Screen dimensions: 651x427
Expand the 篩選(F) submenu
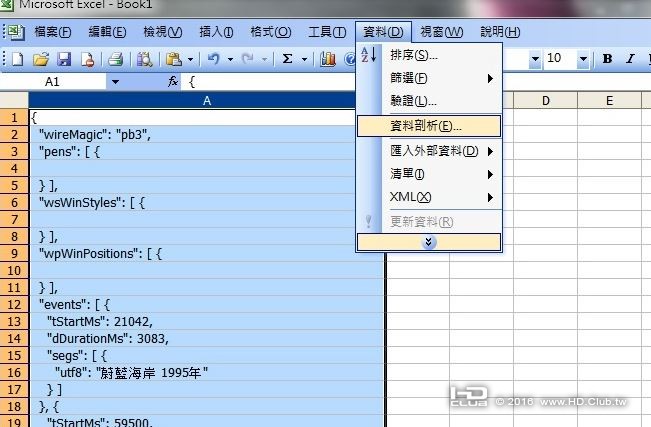[490, 78]
